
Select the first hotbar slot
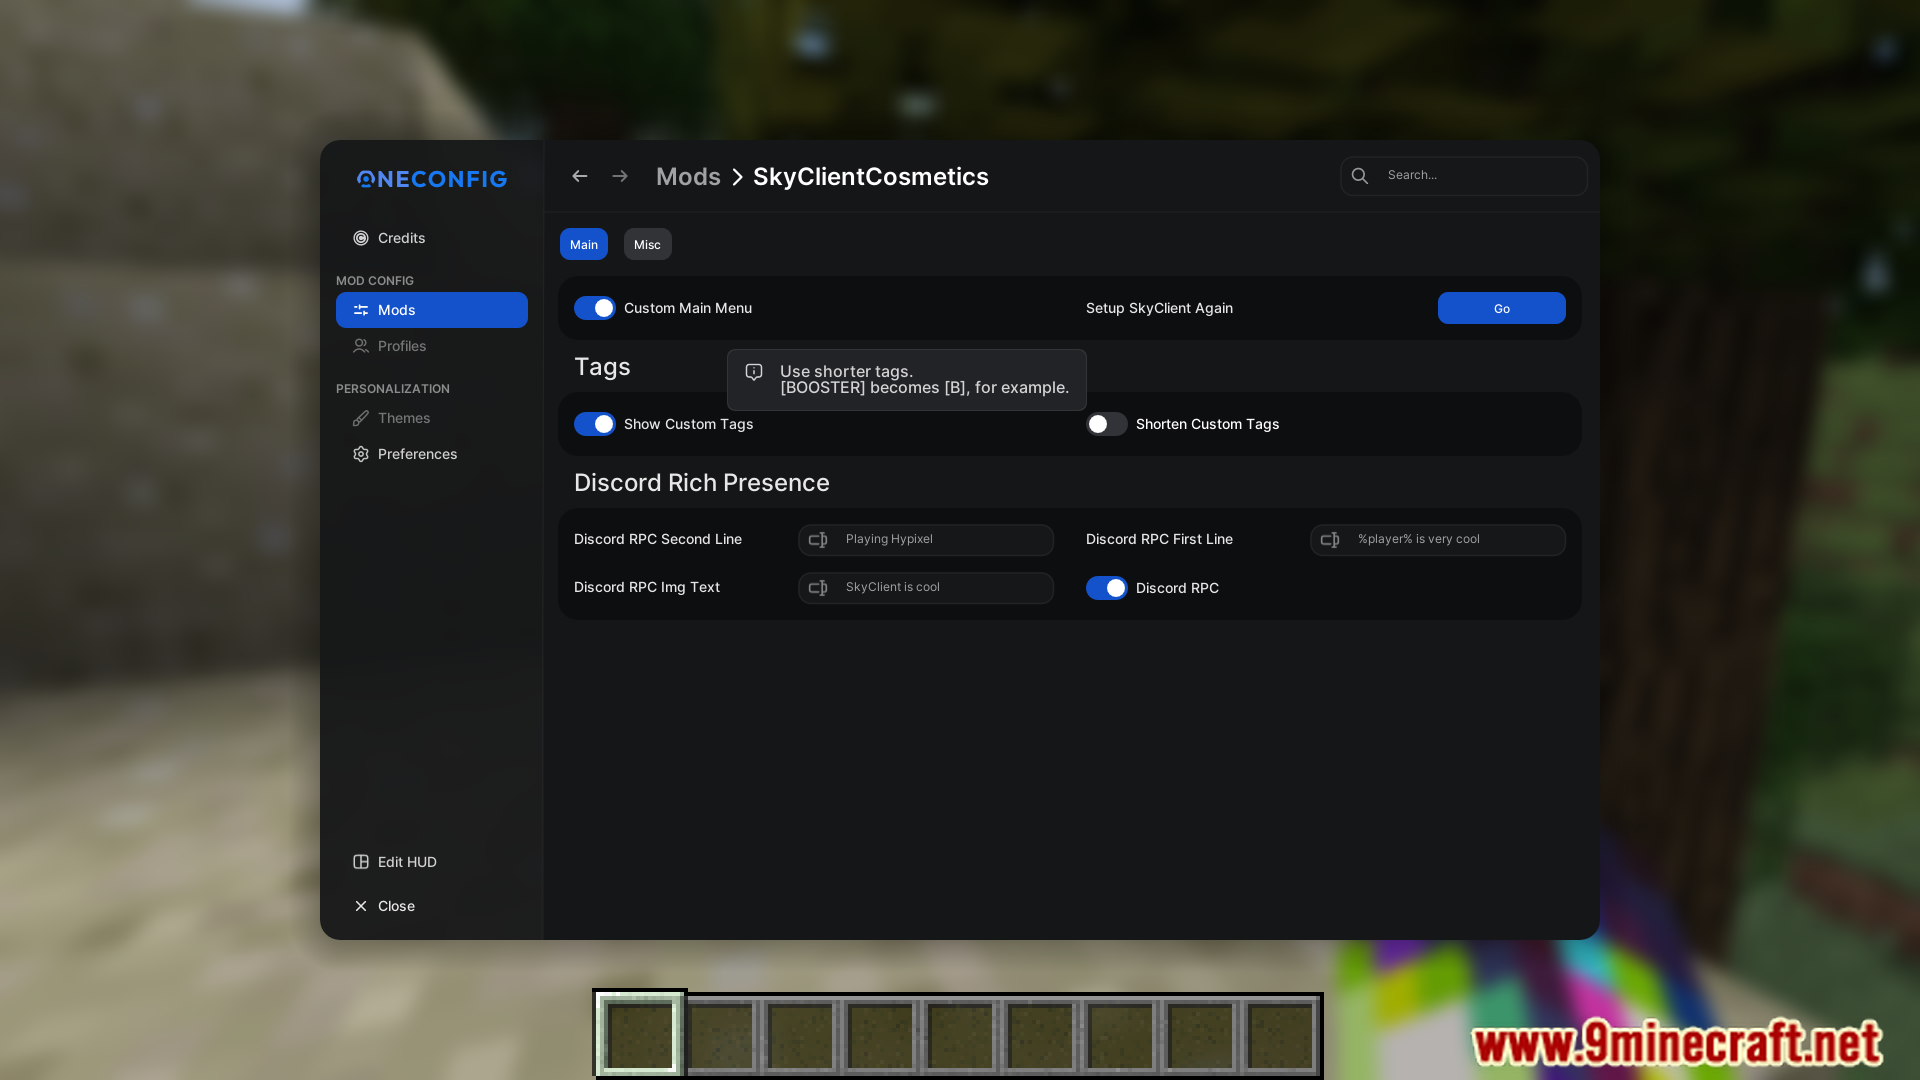click(x=640, y=1036)
